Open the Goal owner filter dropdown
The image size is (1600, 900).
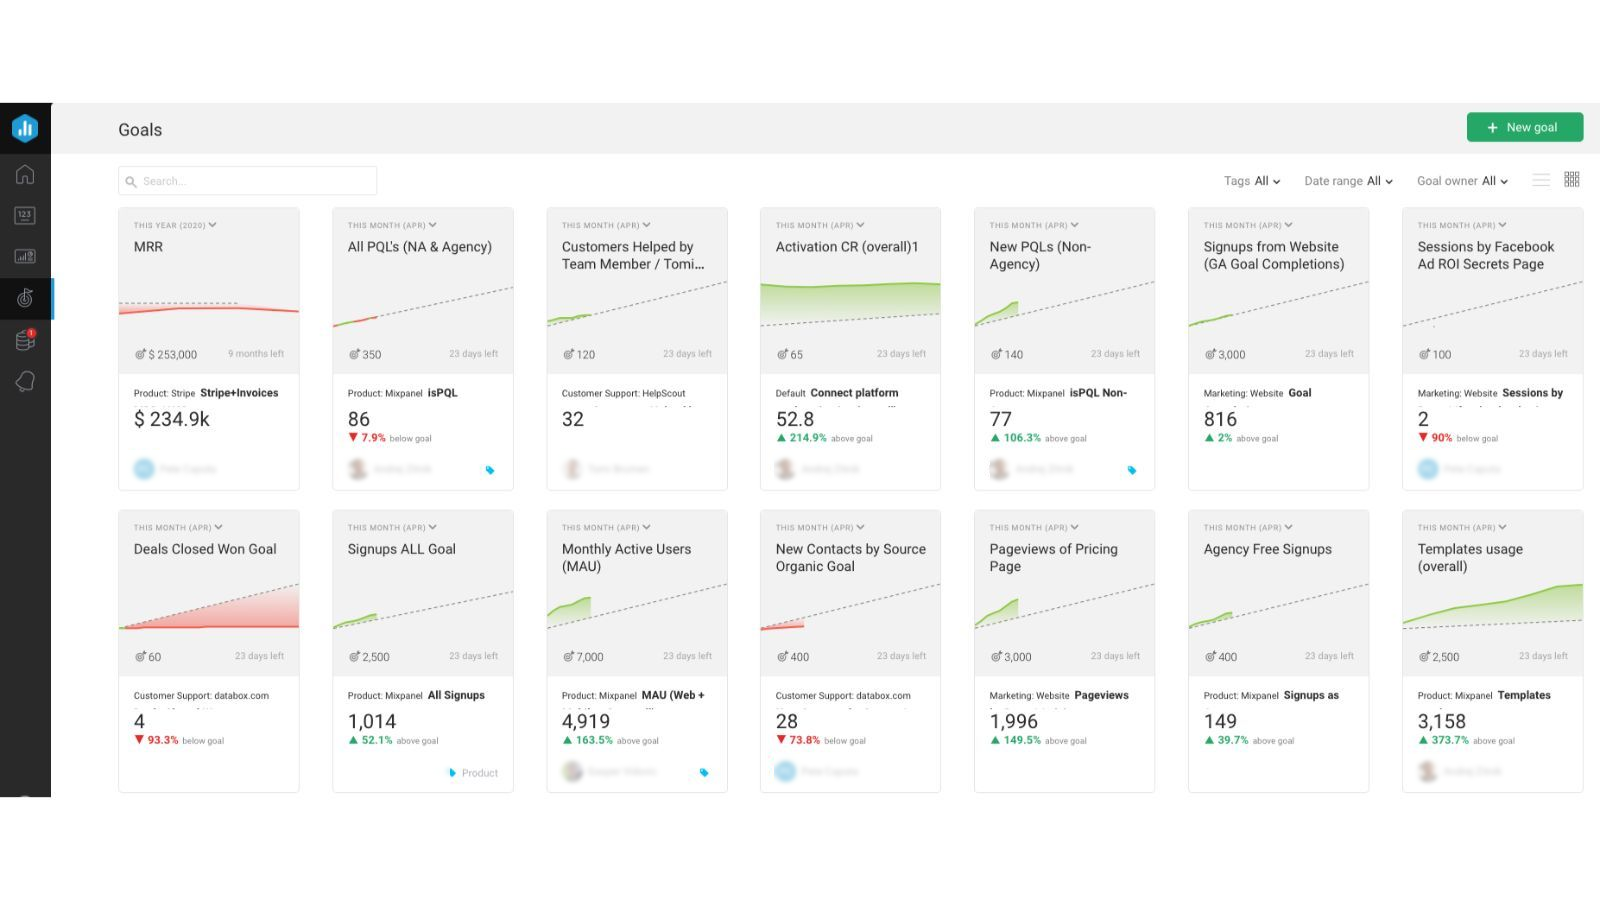pyautogui.click(x=1462, y=181)
